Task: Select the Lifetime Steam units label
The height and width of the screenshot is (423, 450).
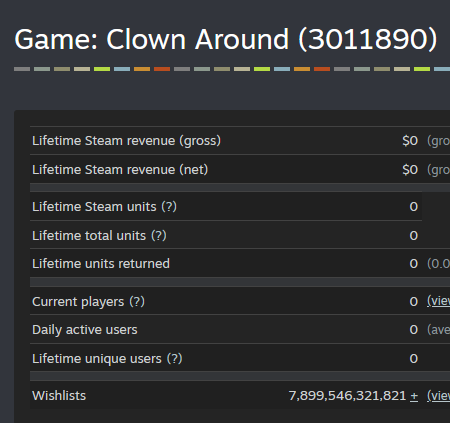Action: point(94,207)
